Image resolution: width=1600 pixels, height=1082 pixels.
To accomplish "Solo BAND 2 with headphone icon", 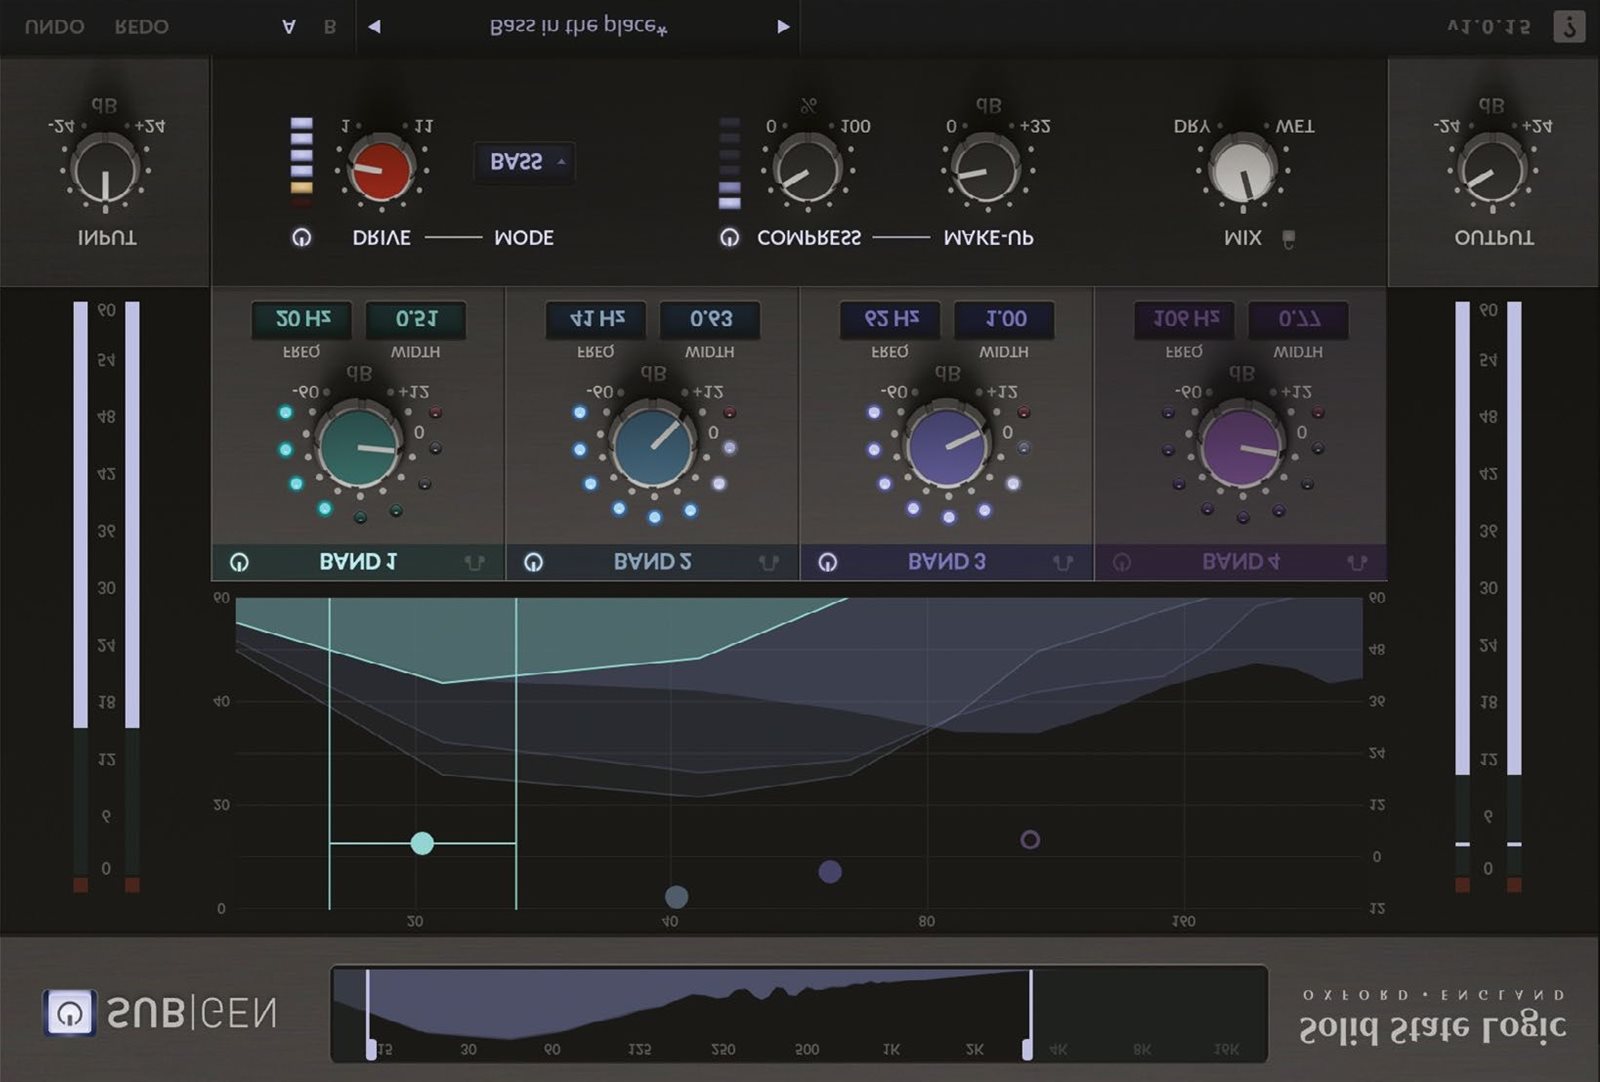I will click(769, 563).
